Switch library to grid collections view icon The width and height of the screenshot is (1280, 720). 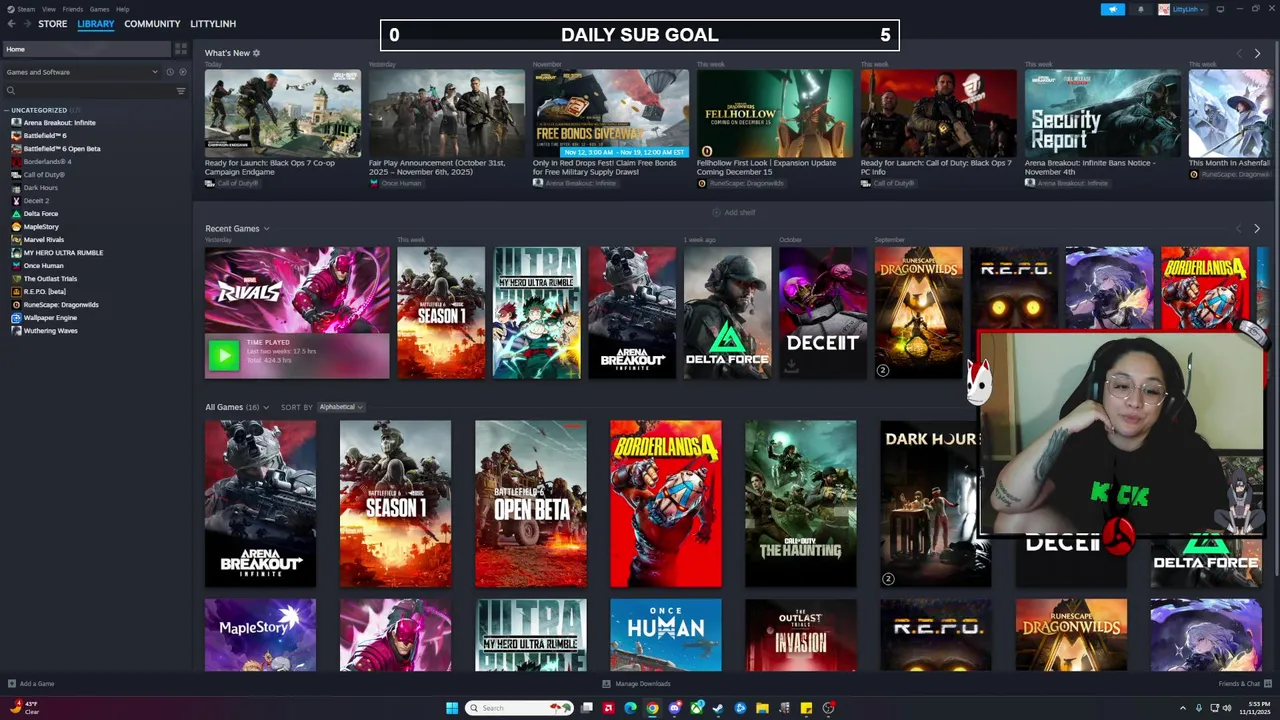(181, 49)
